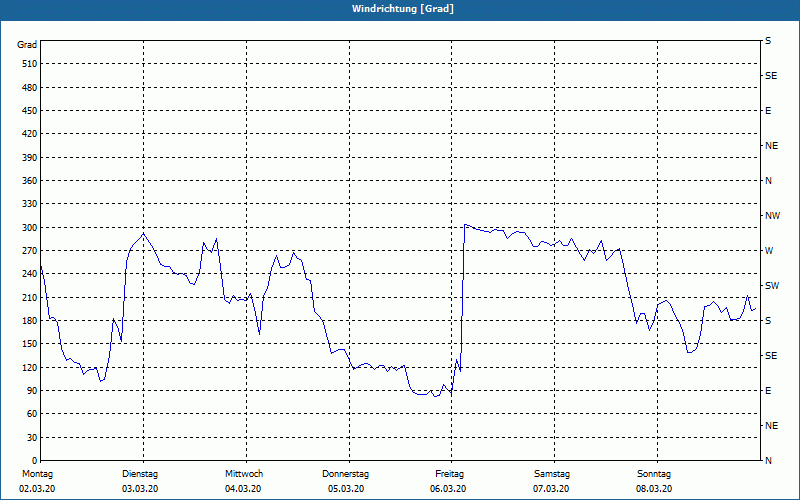Select the 240 degree axis value

30,273
